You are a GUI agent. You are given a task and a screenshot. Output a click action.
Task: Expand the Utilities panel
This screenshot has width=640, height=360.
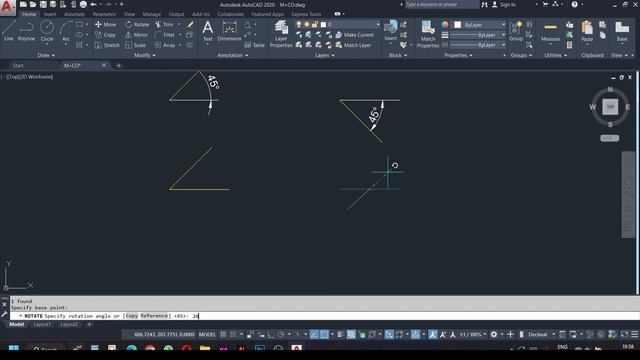click(x=556, y=55)
